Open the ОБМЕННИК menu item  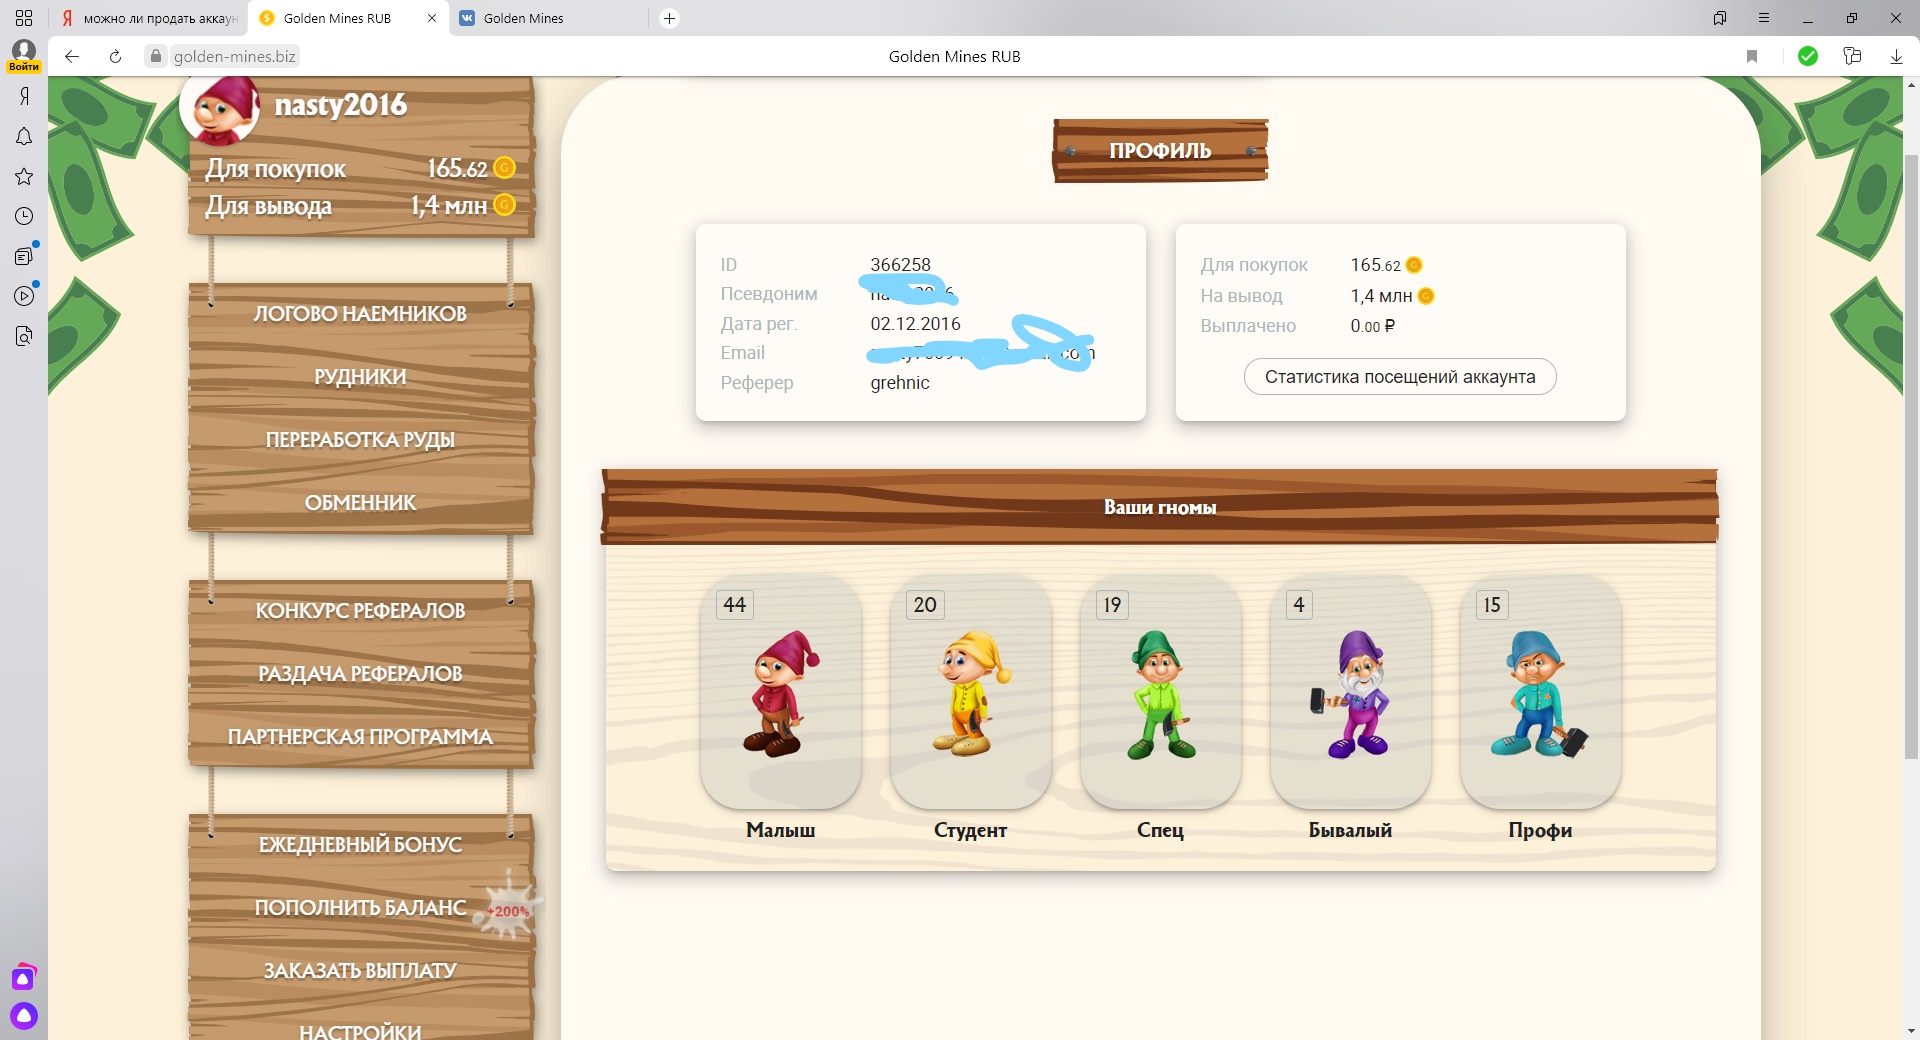point(360,503)
